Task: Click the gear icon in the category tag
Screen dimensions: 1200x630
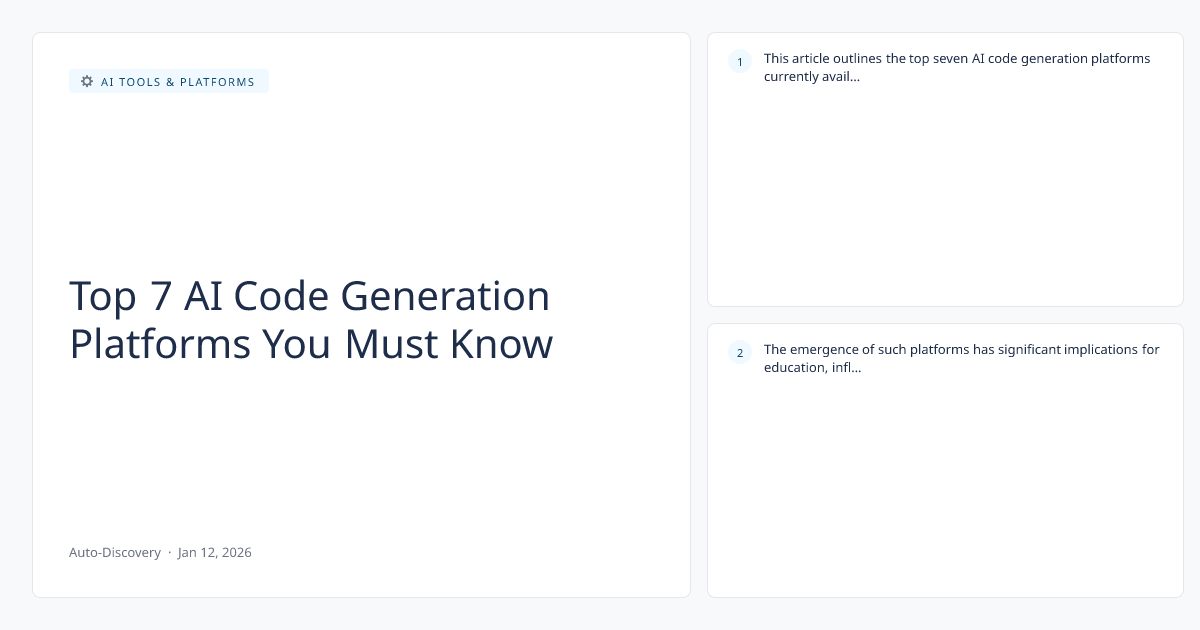Action: point(87,82)
